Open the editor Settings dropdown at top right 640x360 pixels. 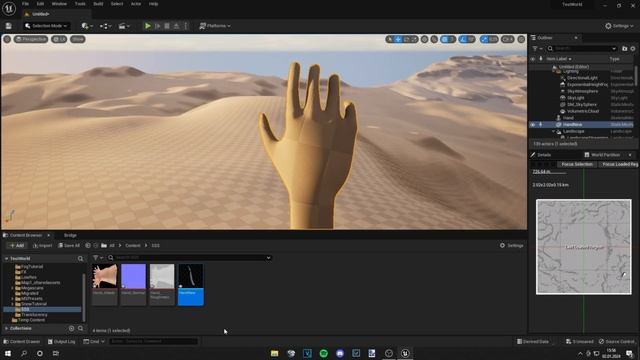[x=619, y=26]
